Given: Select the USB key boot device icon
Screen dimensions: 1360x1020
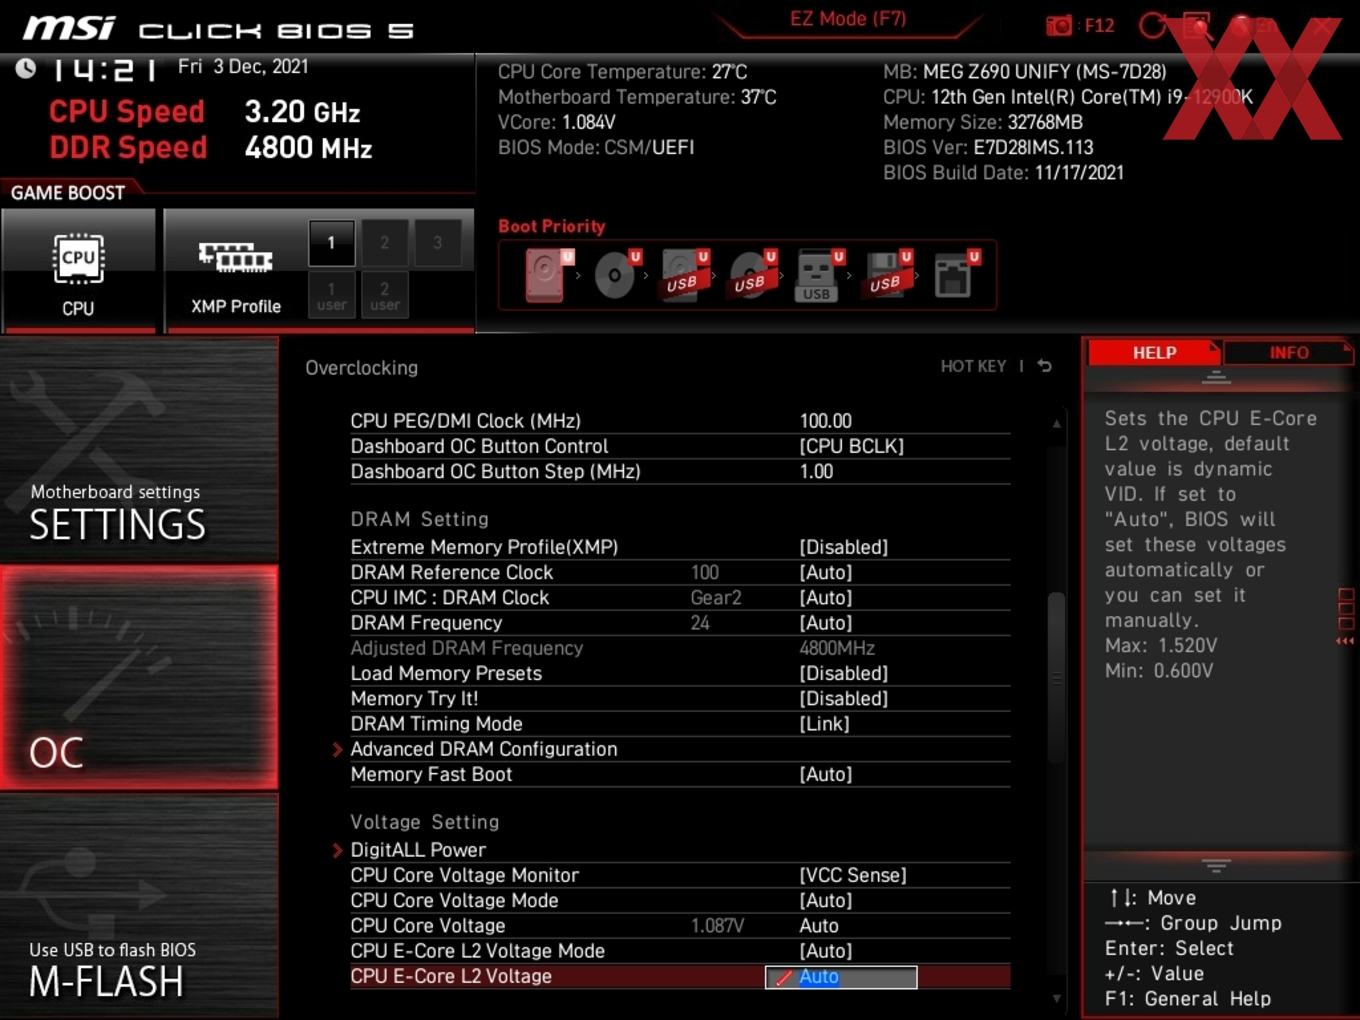Looking at the screenshot, I should coord(818,275).
